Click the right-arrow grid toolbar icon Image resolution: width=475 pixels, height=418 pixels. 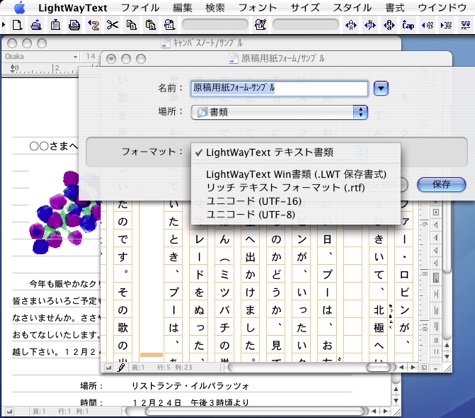coord(446,25)
